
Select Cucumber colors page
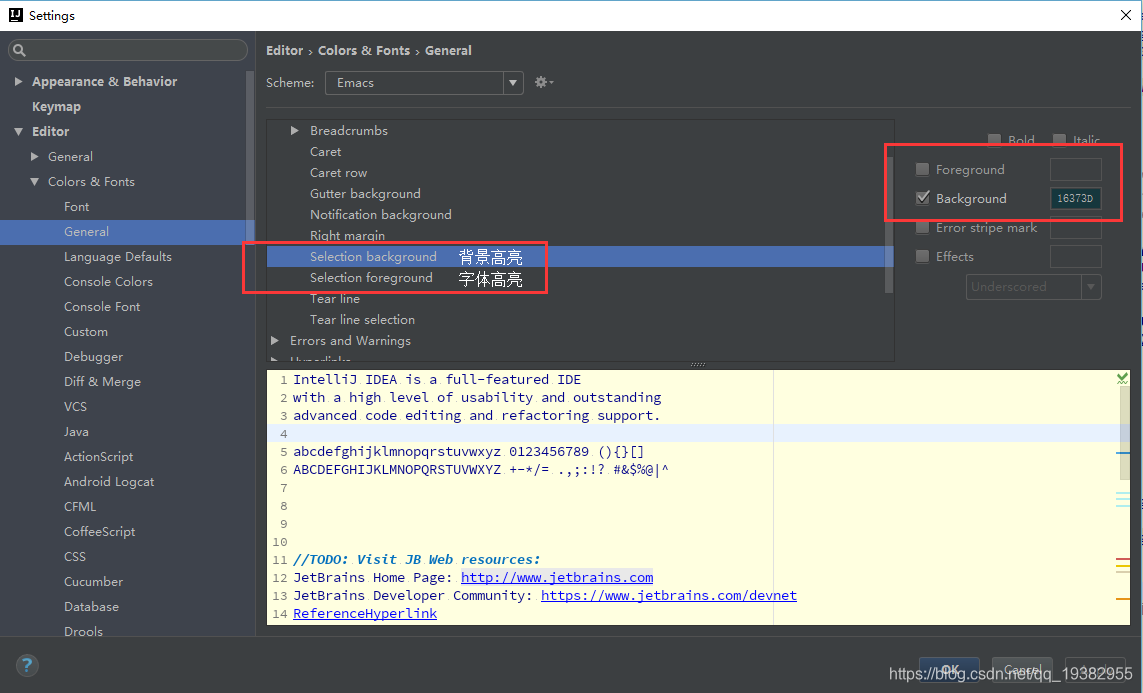pos(93,582)
